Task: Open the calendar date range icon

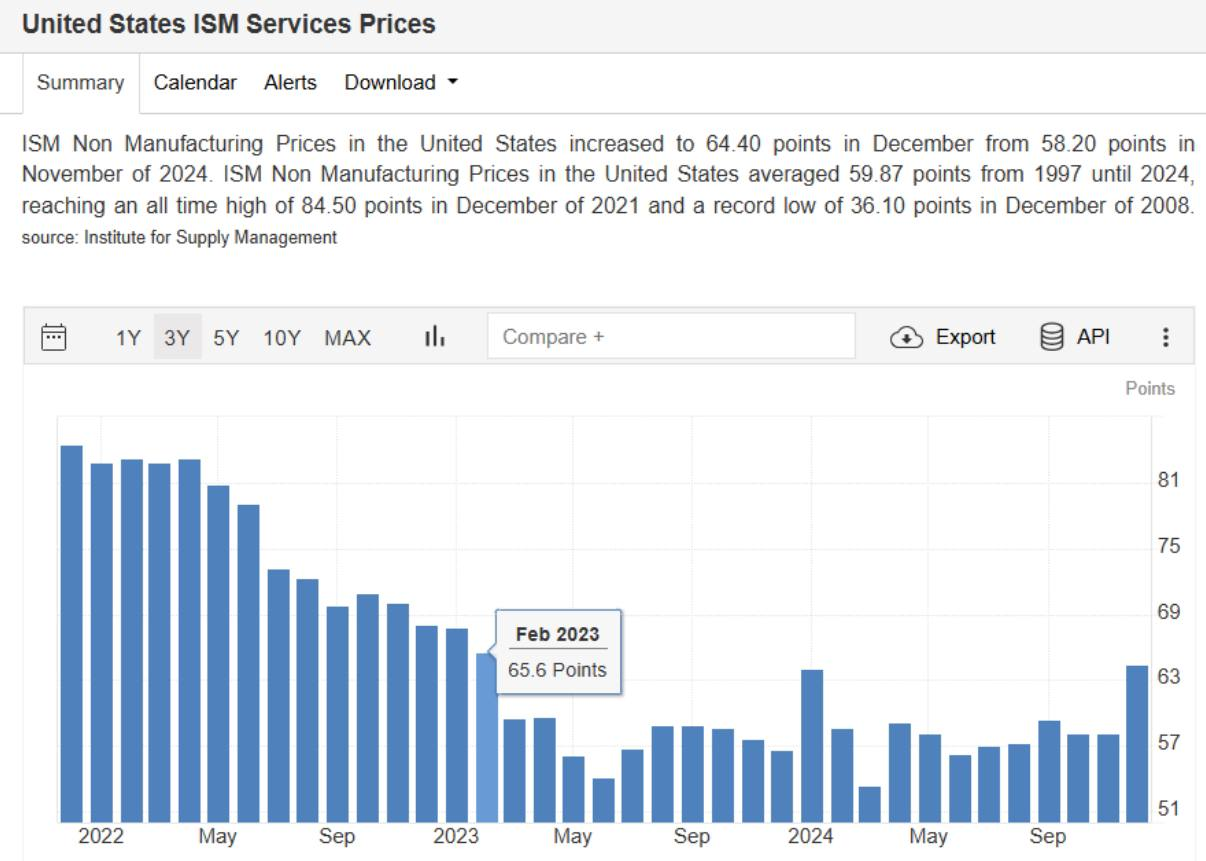Action: 53,337
